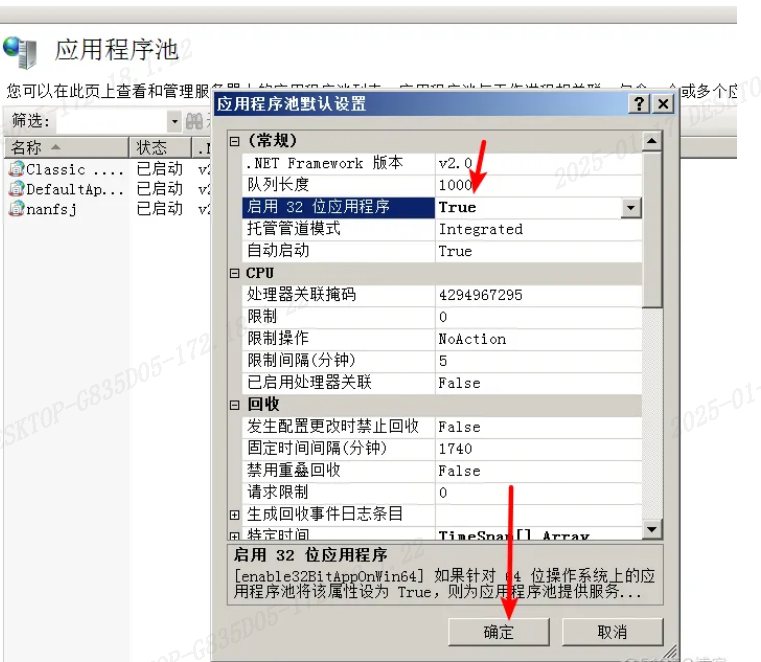
Task: Select the 限制间隔(分钟) property
Action: pyautogui.click(x=442, y=361)
